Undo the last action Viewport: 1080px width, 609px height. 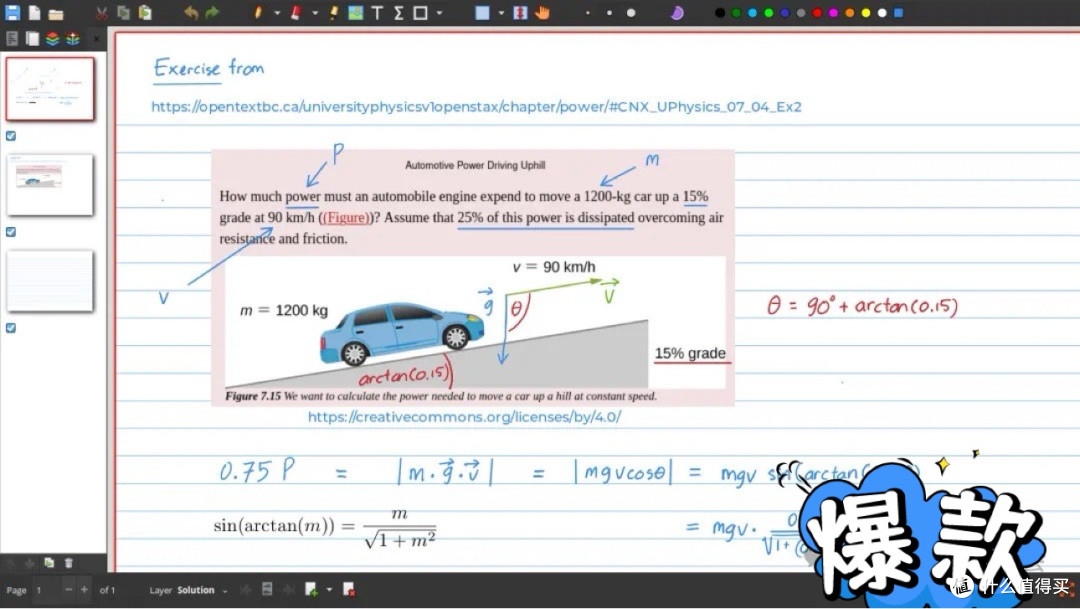[191, 12]
